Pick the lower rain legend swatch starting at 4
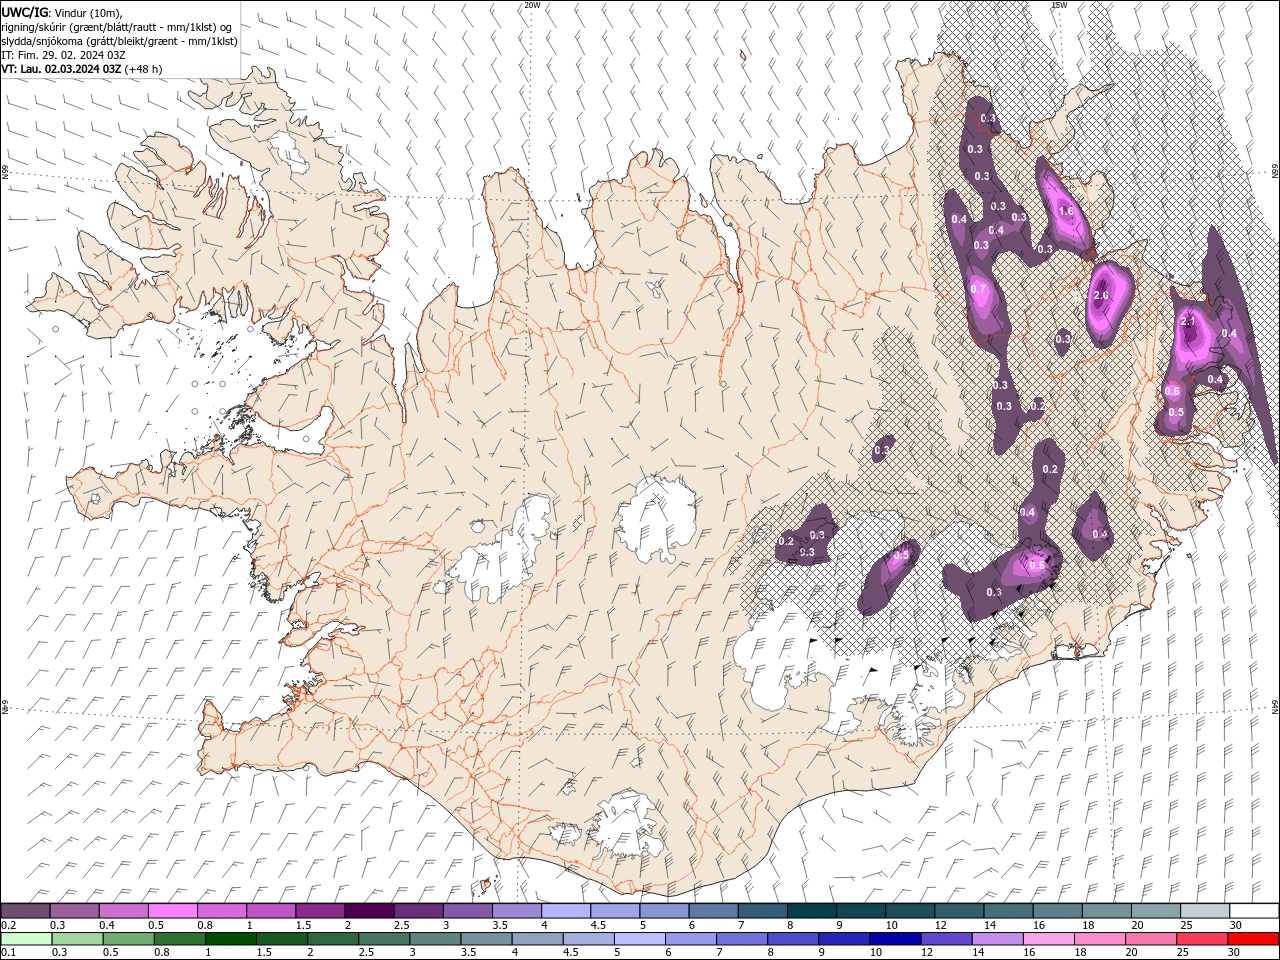Image resolution: width=1280 pixels, height=960 pixels. 537,939
